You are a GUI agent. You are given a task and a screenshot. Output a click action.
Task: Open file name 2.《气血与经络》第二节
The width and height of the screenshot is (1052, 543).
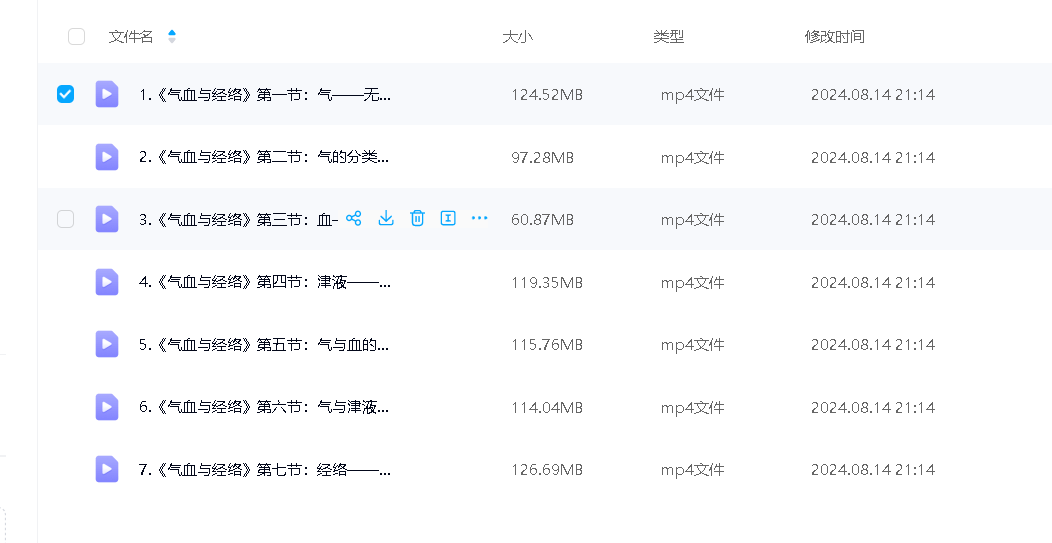[264, 157]
